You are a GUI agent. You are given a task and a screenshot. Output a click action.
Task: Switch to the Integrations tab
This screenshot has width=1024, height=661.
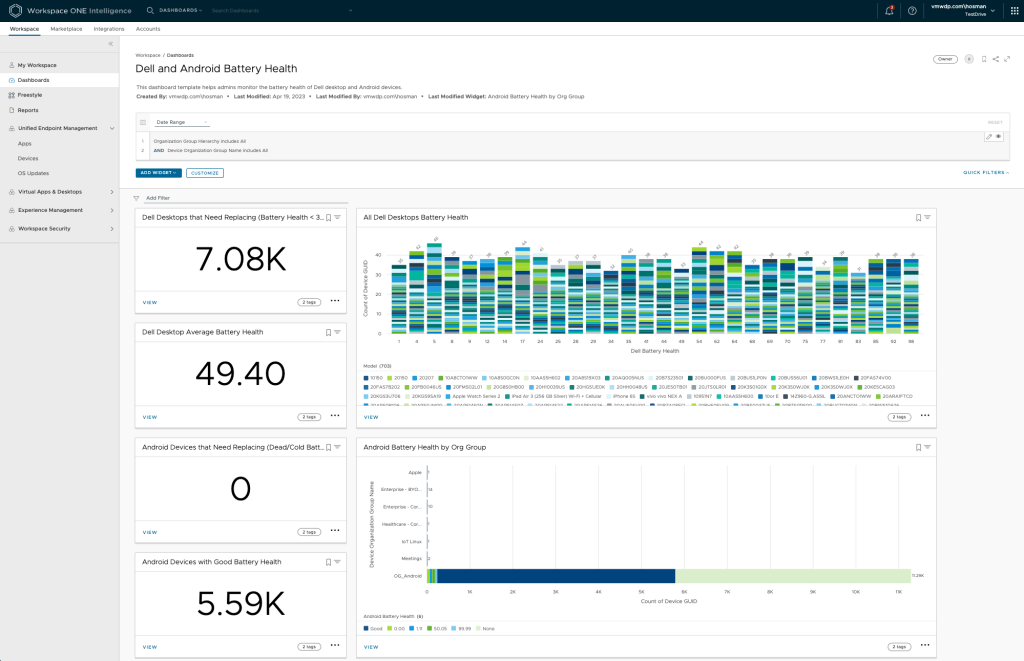(108, 29)
